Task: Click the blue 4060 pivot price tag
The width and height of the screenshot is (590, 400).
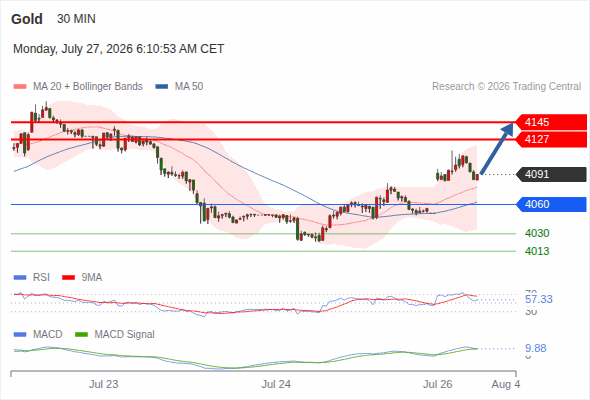Action: pyautogui.click(x=550, y=204)
